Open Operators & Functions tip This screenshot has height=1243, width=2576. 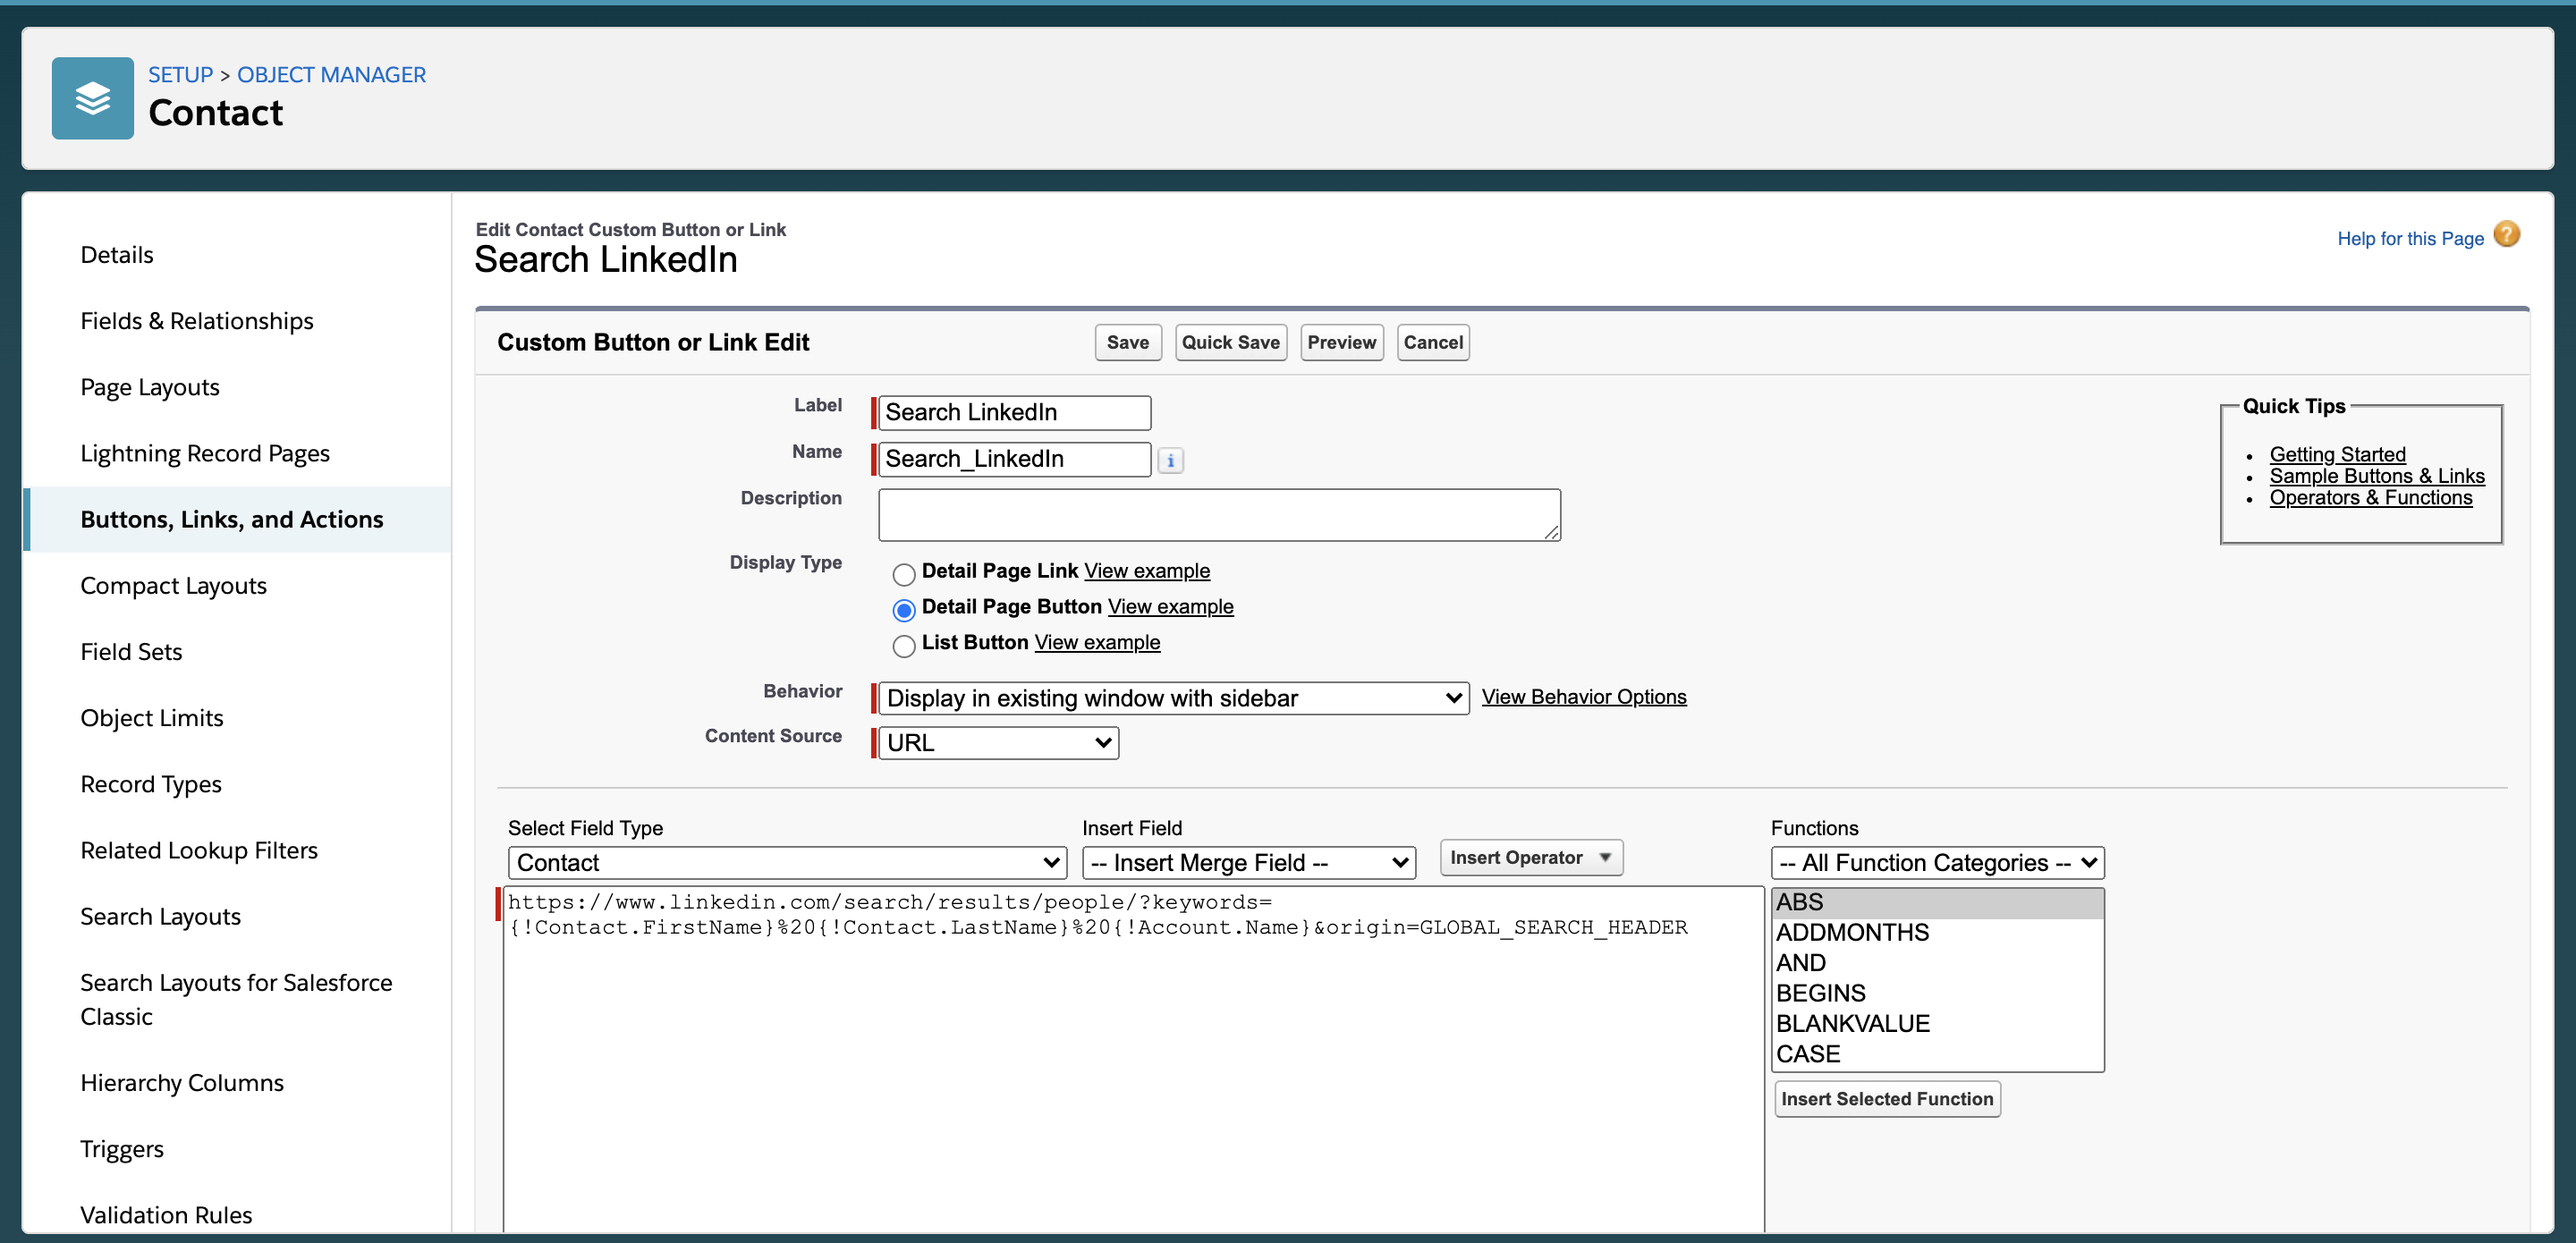coord(2370,497)
